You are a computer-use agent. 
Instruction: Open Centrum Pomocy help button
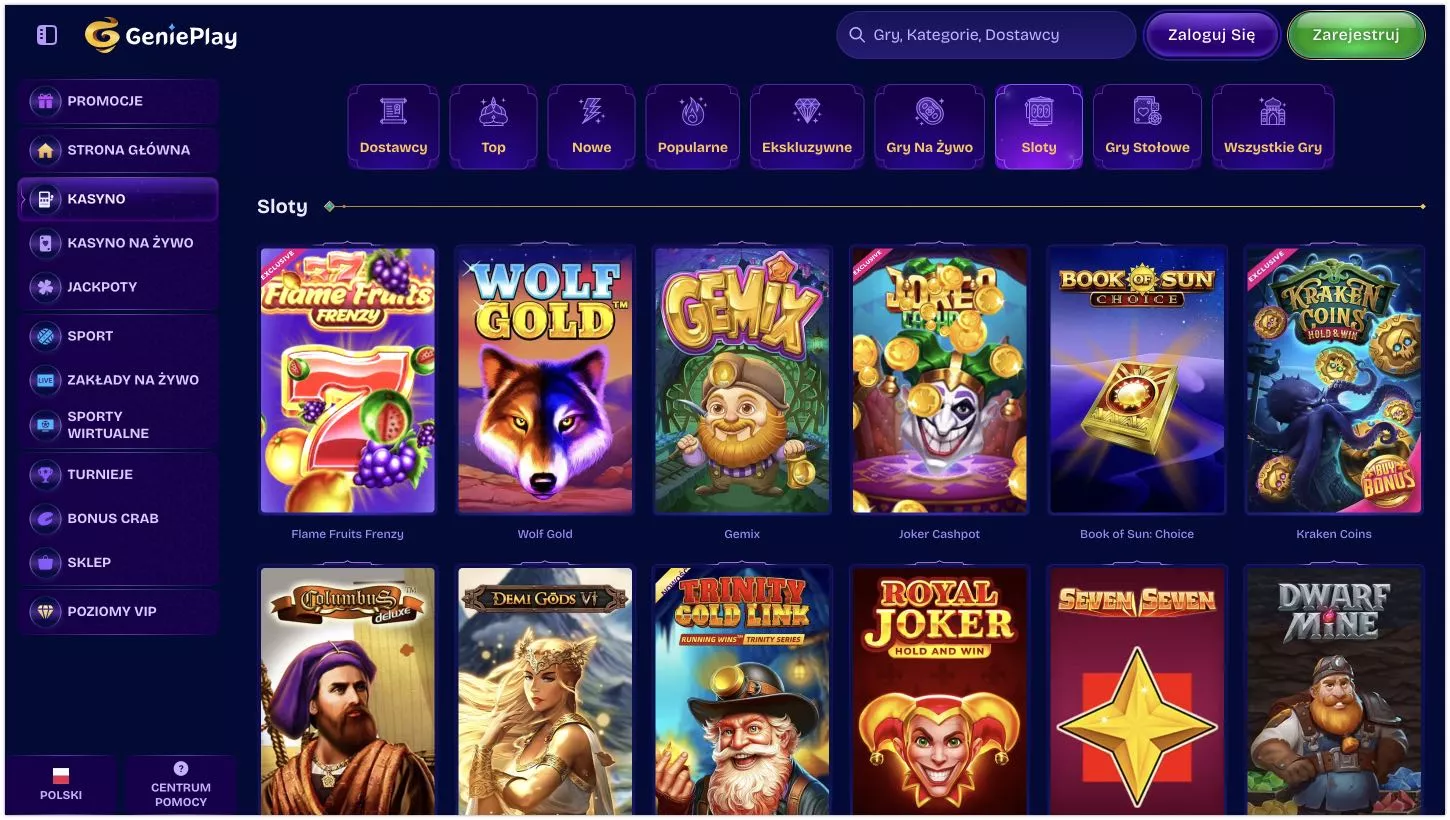coord(181,785)
